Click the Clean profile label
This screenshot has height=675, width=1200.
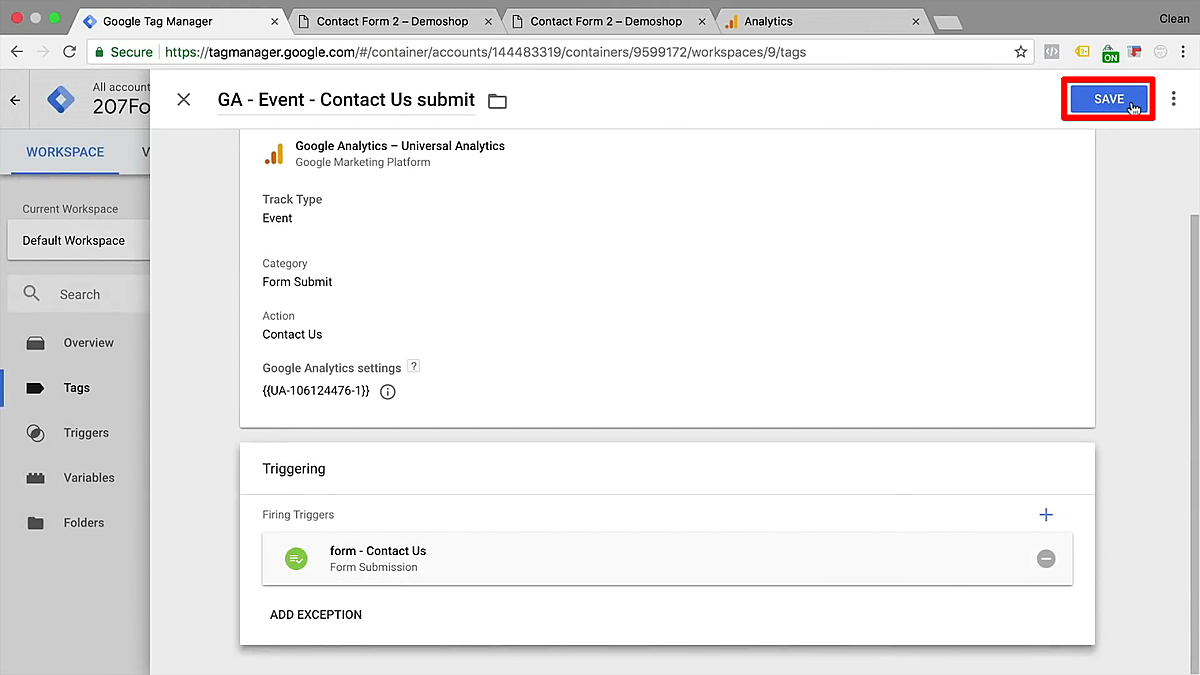coord(1174,19)
